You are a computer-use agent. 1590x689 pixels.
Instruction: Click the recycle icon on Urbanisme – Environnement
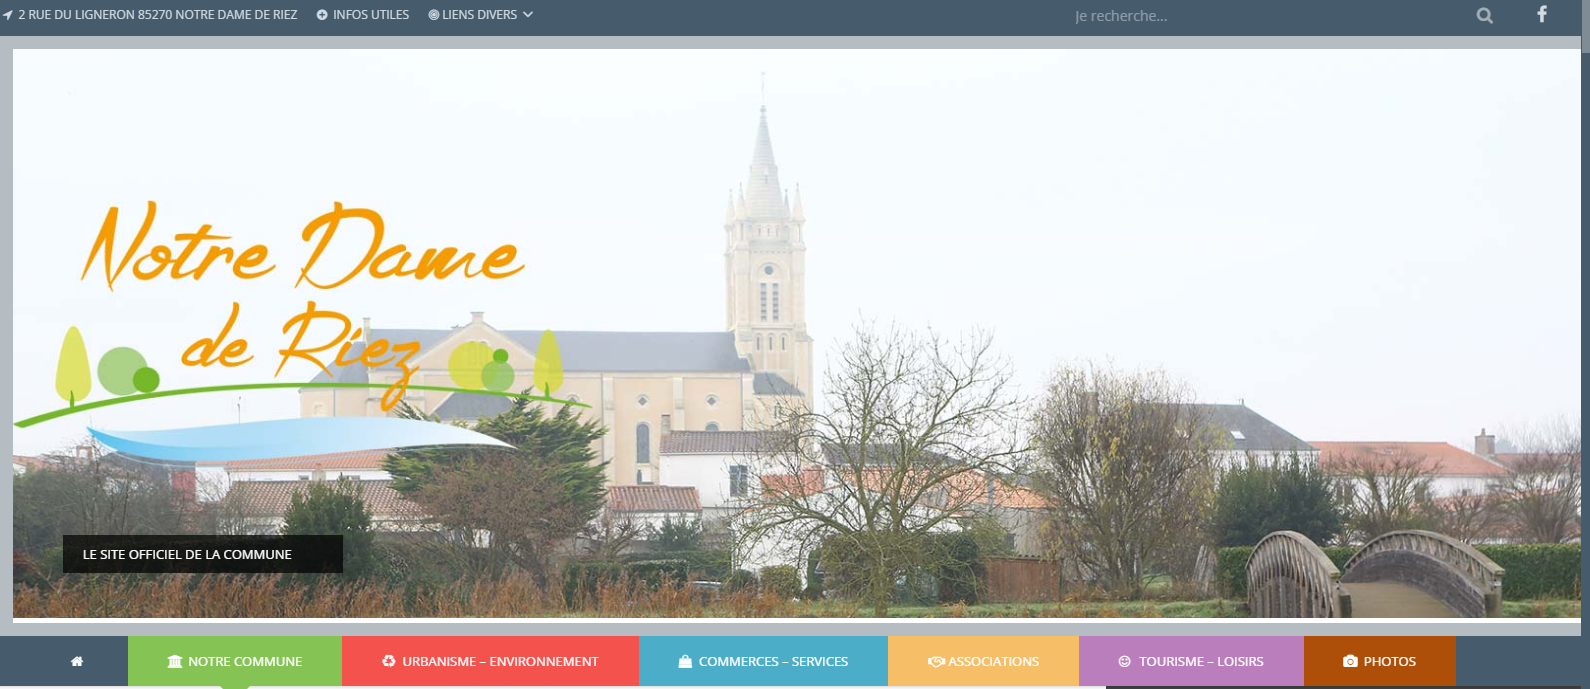point(389,661)
